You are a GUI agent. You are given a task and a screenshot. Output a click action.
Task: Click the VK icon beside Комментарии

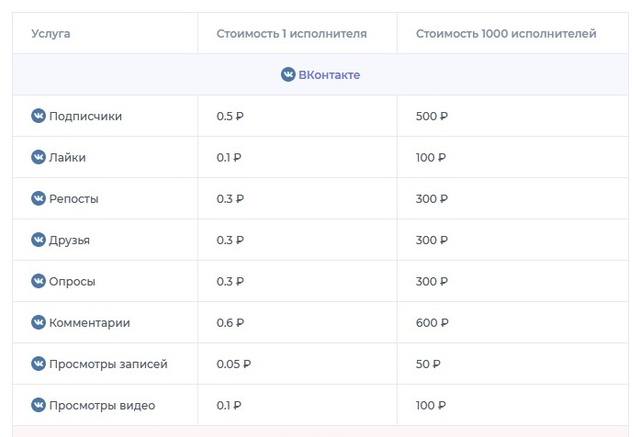[38, 323]
